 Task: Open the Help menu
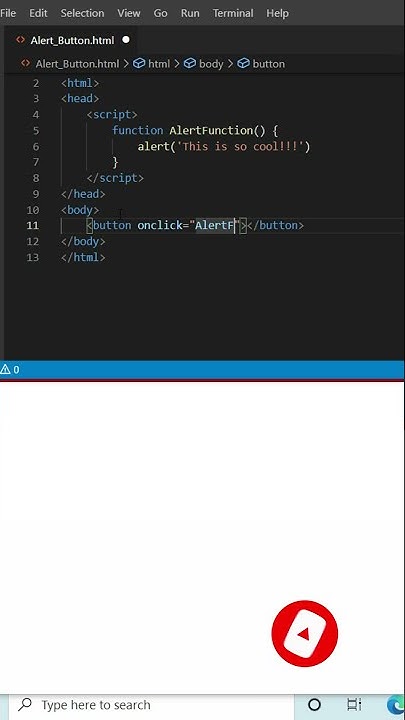click(x=277, y=13)
